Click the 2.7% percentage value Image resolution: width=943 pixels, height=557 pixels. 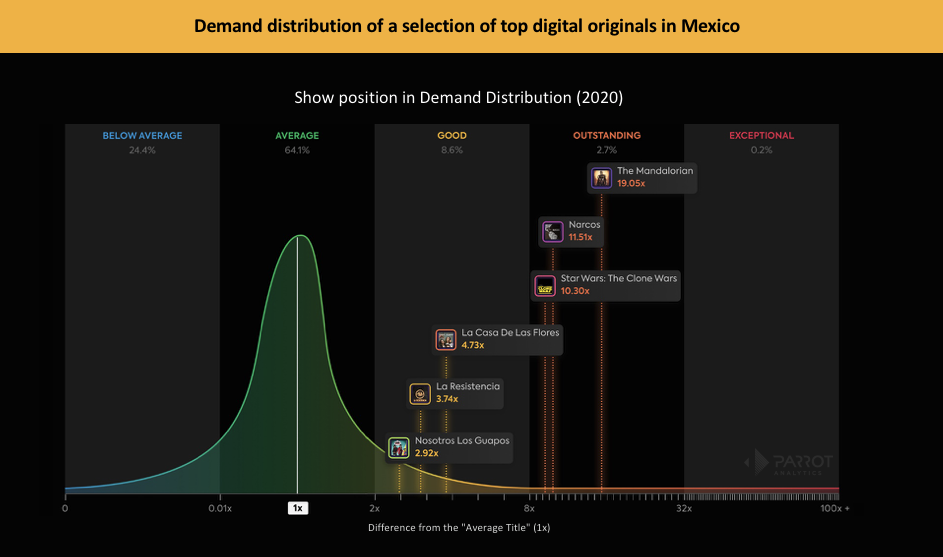click(x=607, y=150)
